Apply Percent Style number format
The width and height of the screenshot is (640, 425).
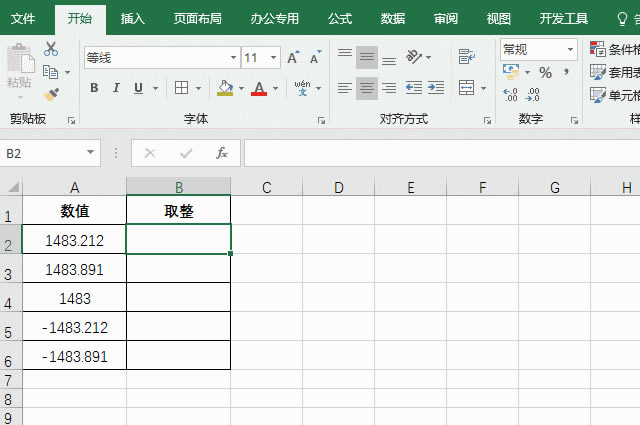click(x=545, y=72)
